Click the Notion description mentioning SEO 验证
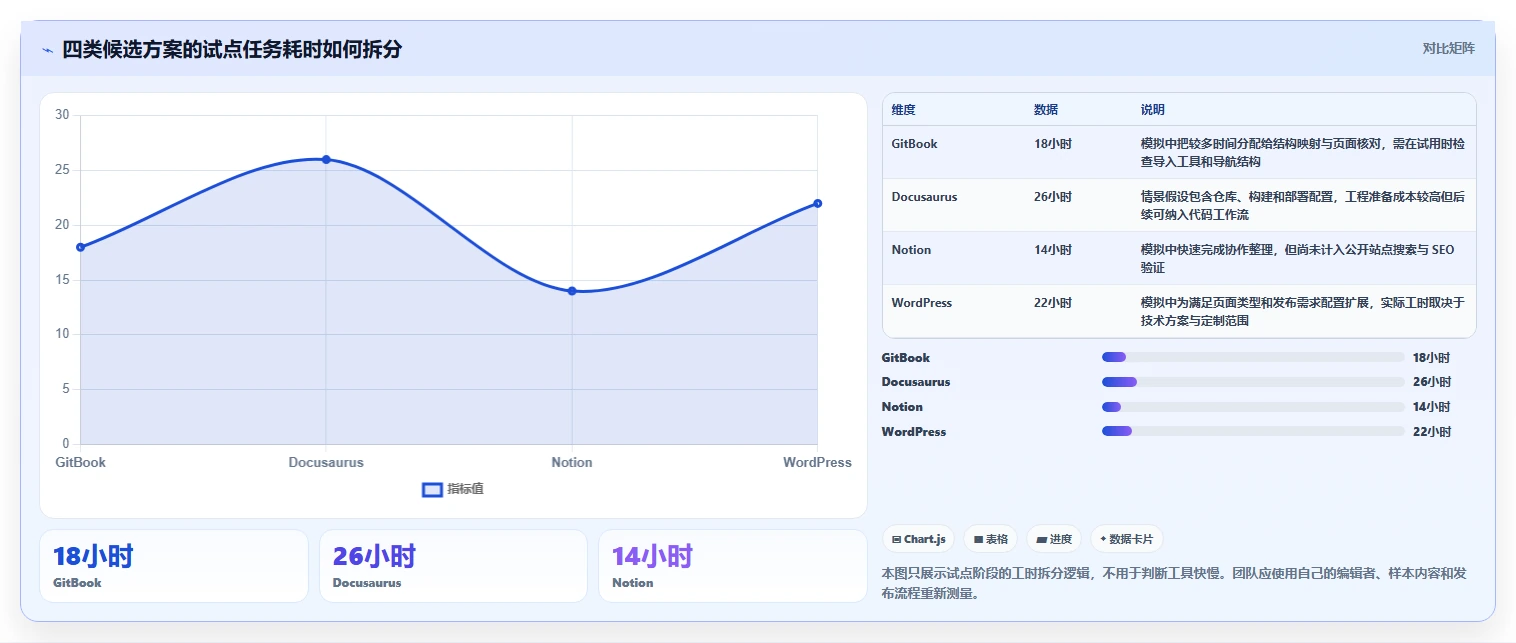The width and height of the screenshot is (1516, 643). (1298, 259)
